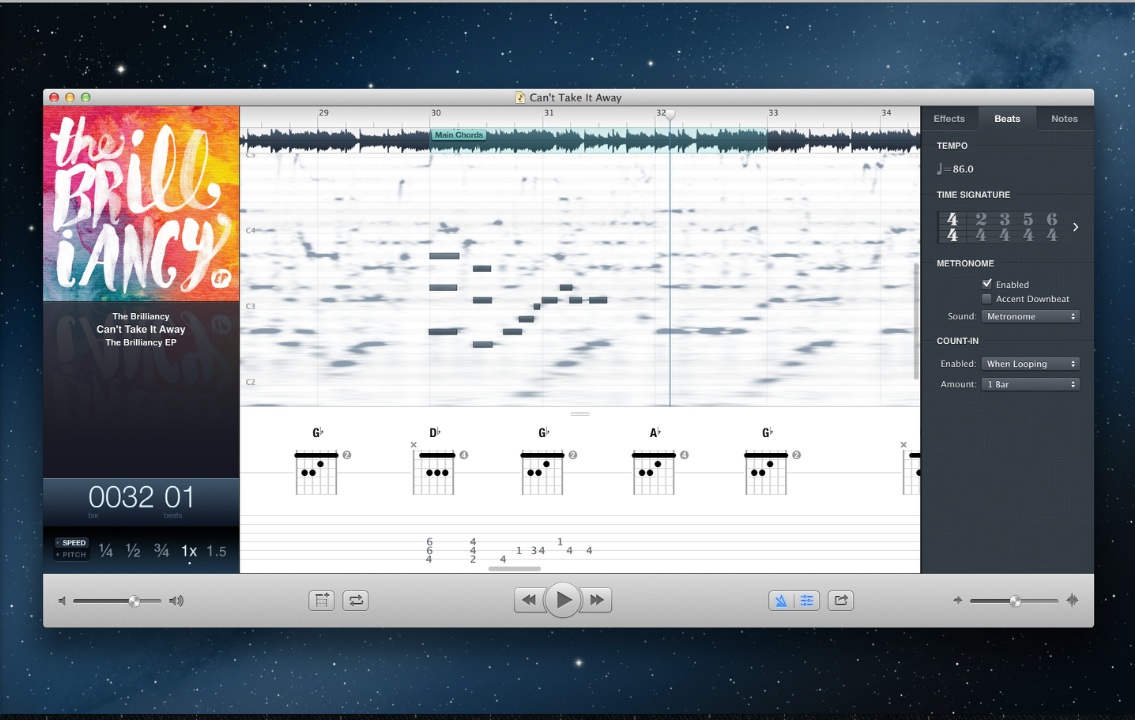Disable the Metronome Enabled checkbox
The height and width of the screenshot is (720, 1135).
[x=987, y=284]
